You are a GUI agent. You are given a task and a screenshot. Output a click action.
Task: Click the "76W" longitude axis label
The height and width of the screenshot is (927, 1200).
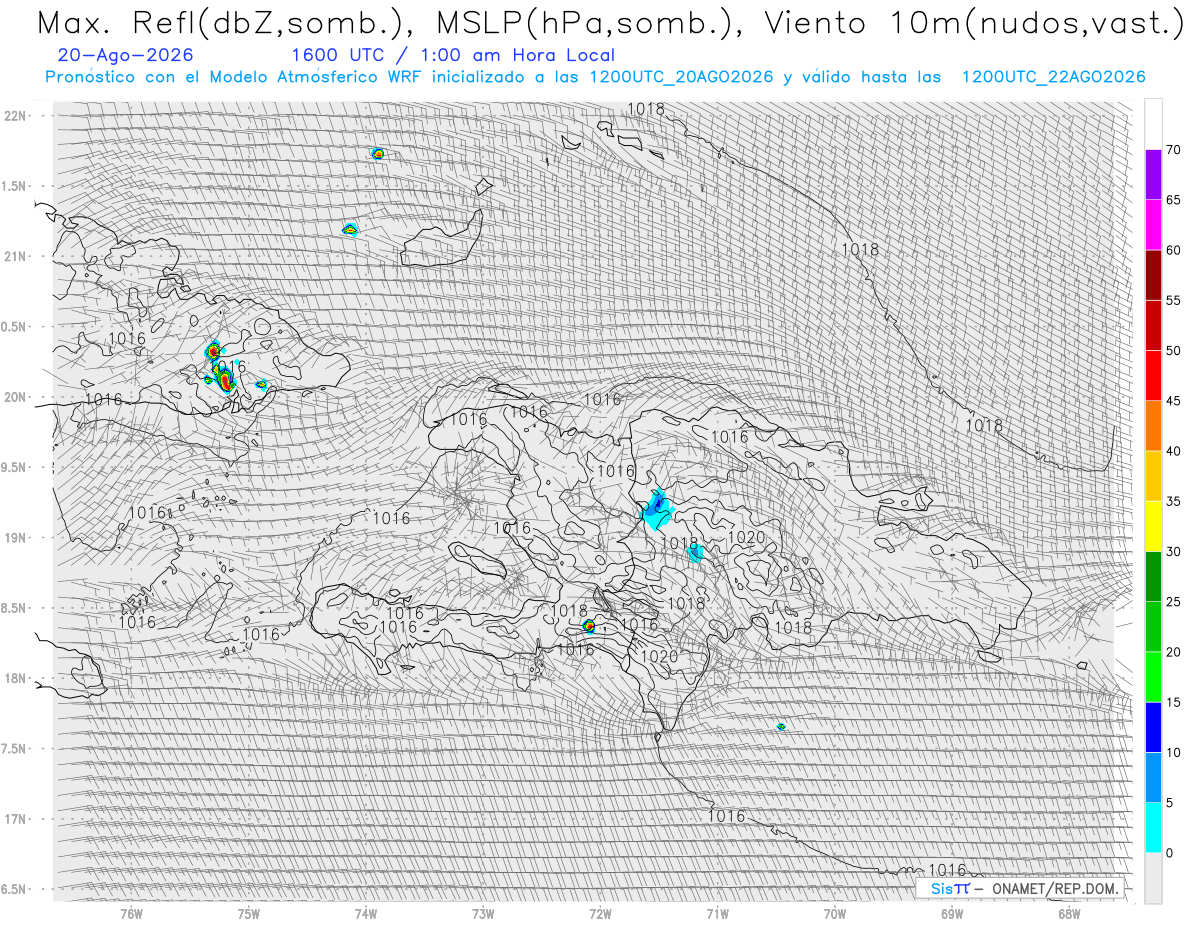pos(131,914)
